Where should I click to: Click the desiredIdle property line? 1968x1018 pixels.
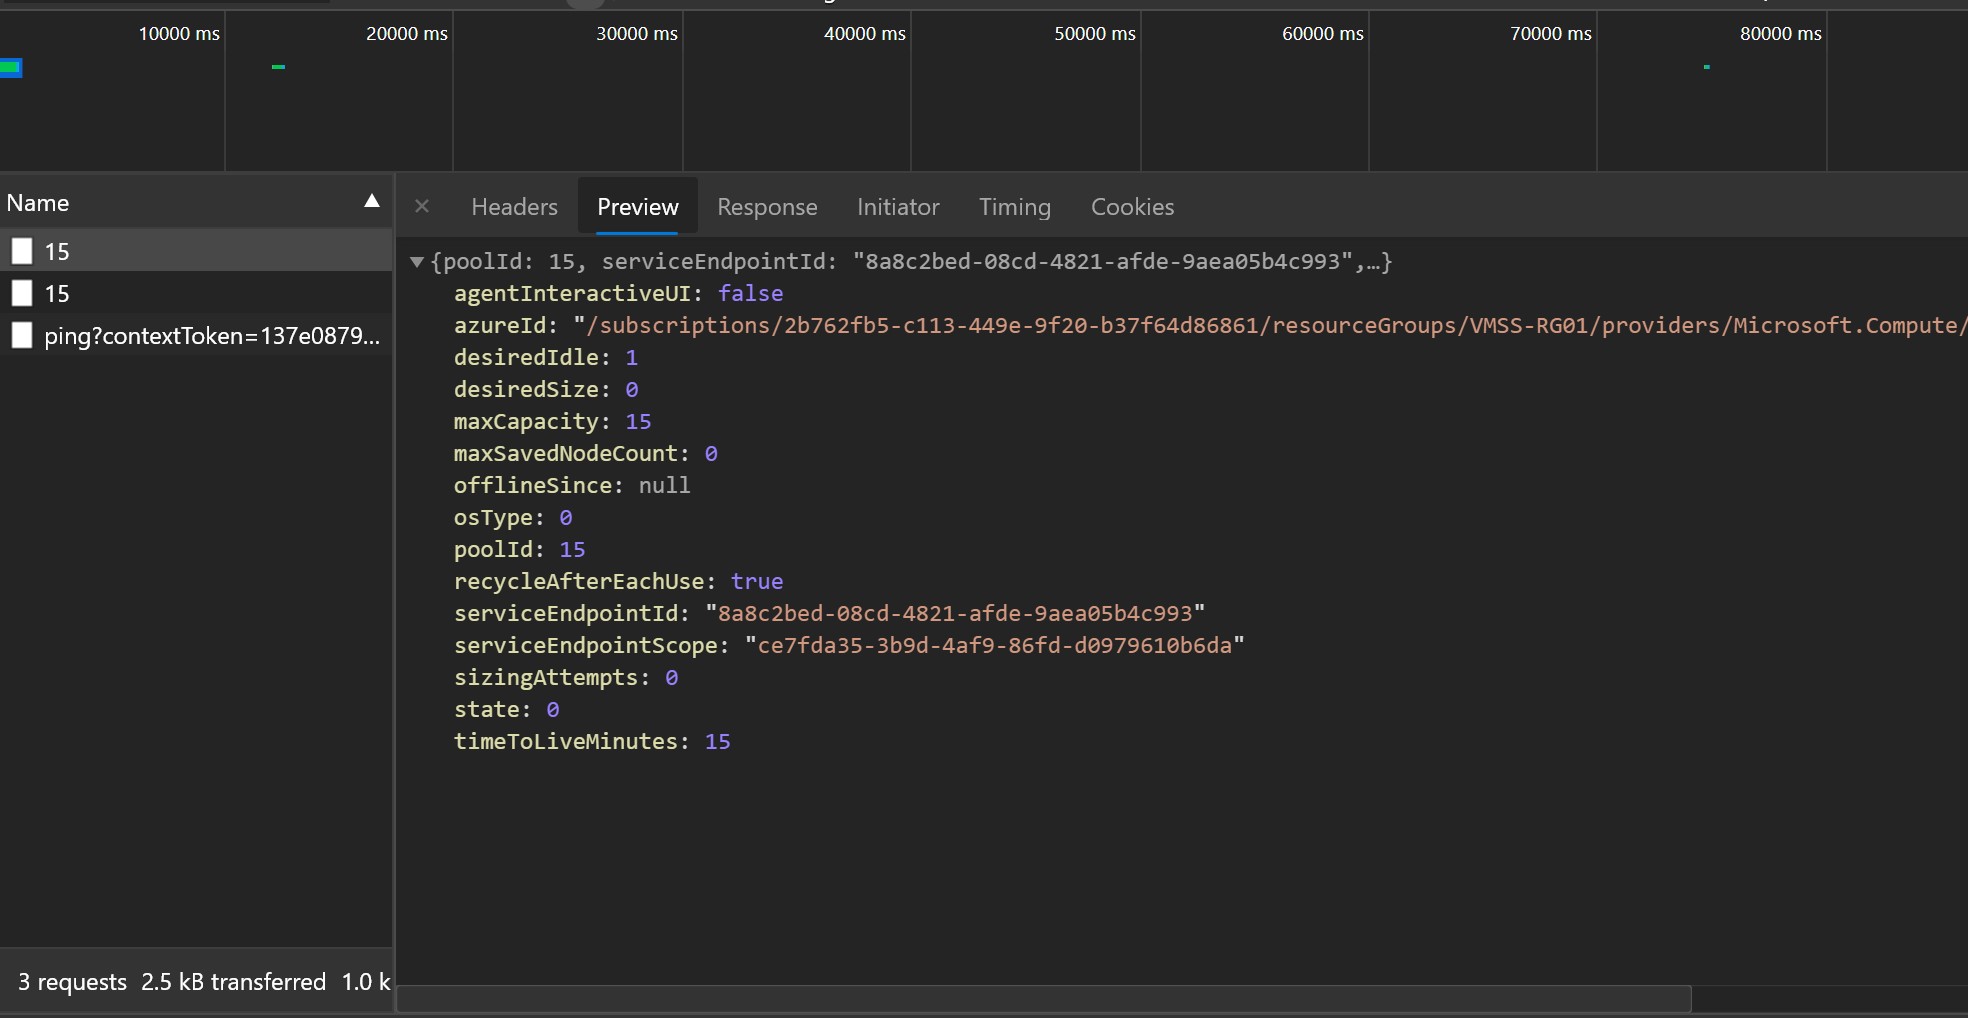pyautogui.click(x=545, y=357)
